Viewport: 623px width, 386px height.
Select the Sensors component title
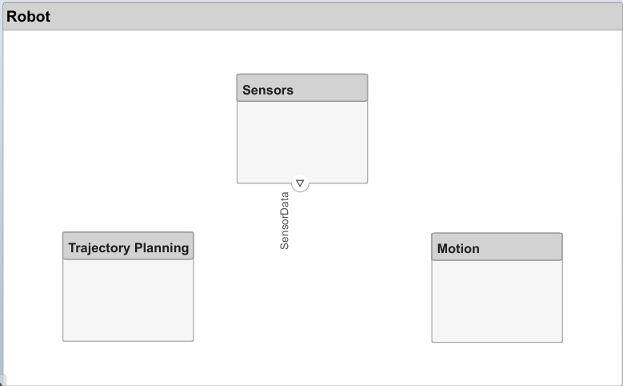pyautogui.click(x=268, y=90)
